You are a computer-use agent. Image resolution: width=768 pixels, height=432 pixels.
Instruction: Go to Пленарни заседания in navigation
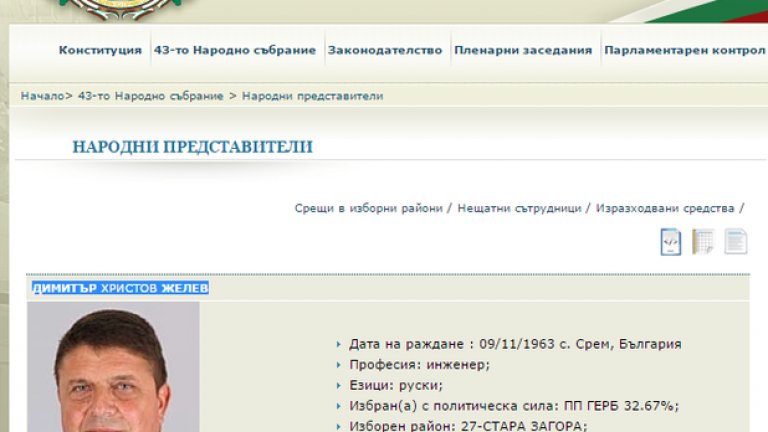(523, 50)
